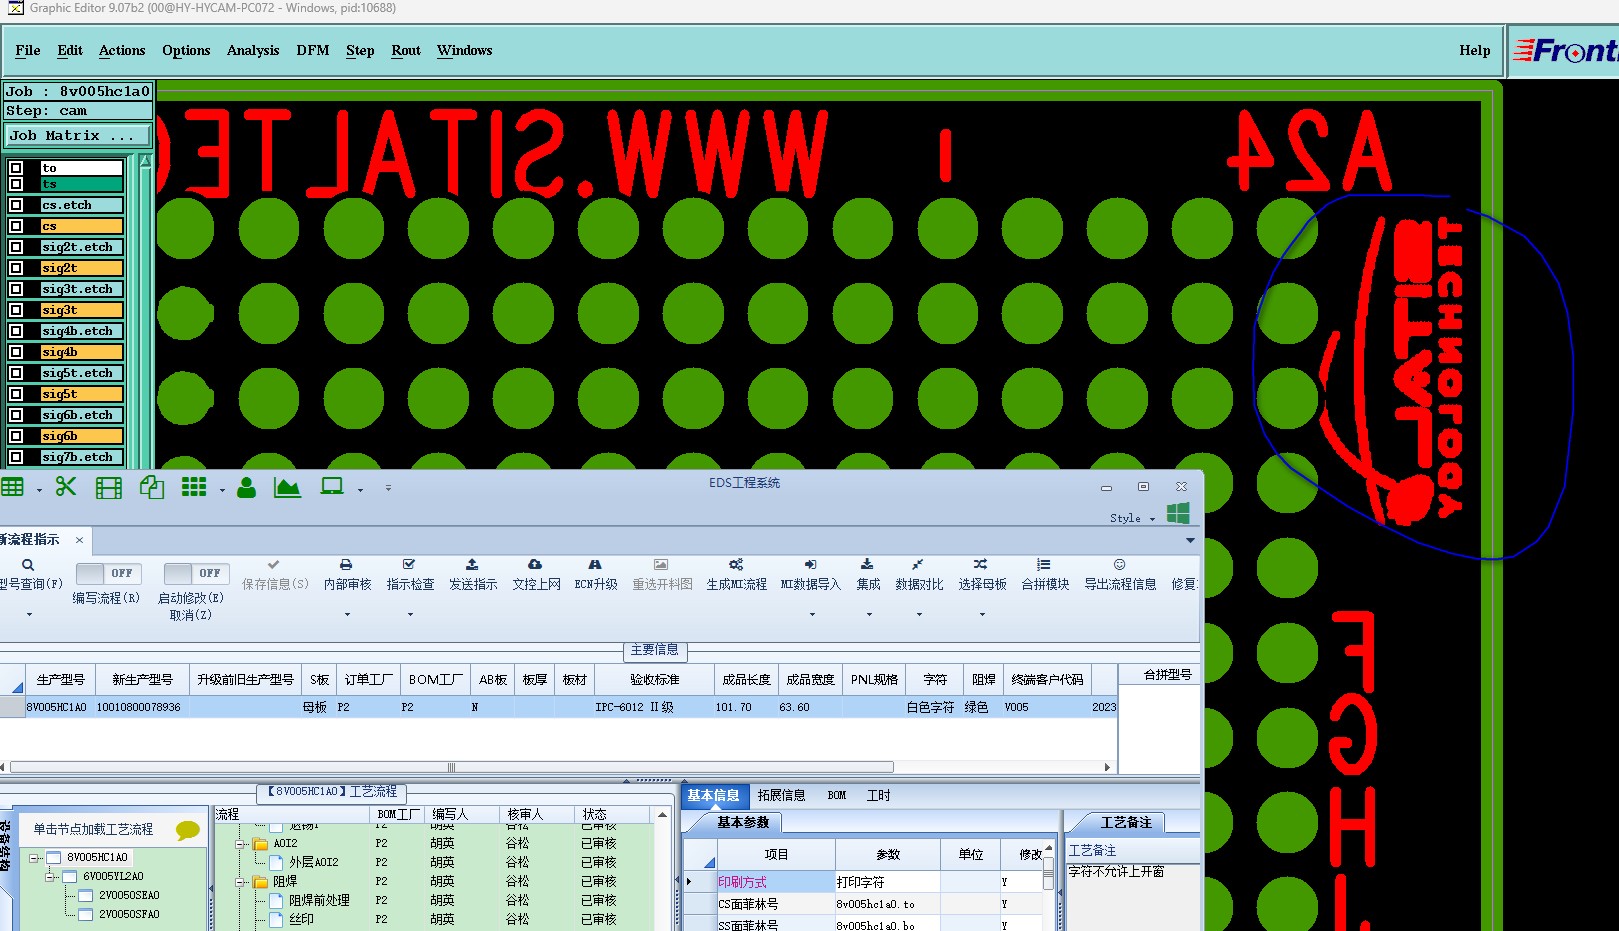Image resolution: width=1619 pixels, height=931 pixels.
Task: Open the Rout menu
Action: click(x=406, y=50)
